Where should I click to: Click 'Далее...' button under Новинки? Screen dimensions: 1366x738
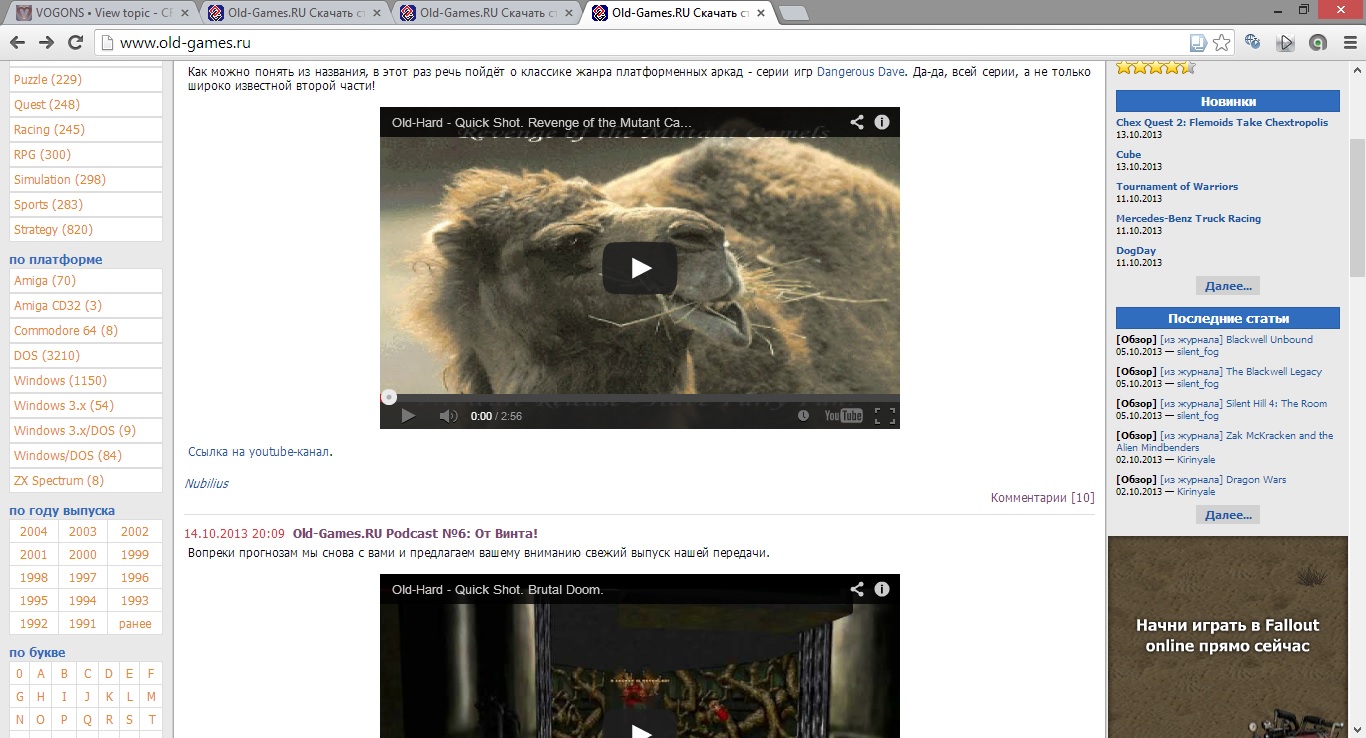[1228, 286]
